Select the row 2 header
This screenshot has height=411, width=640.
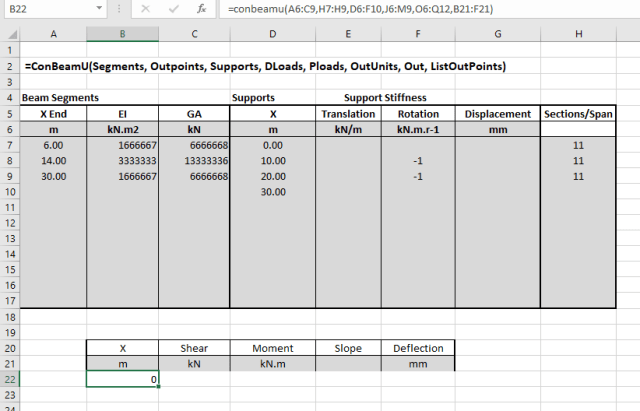click(9, 66)
